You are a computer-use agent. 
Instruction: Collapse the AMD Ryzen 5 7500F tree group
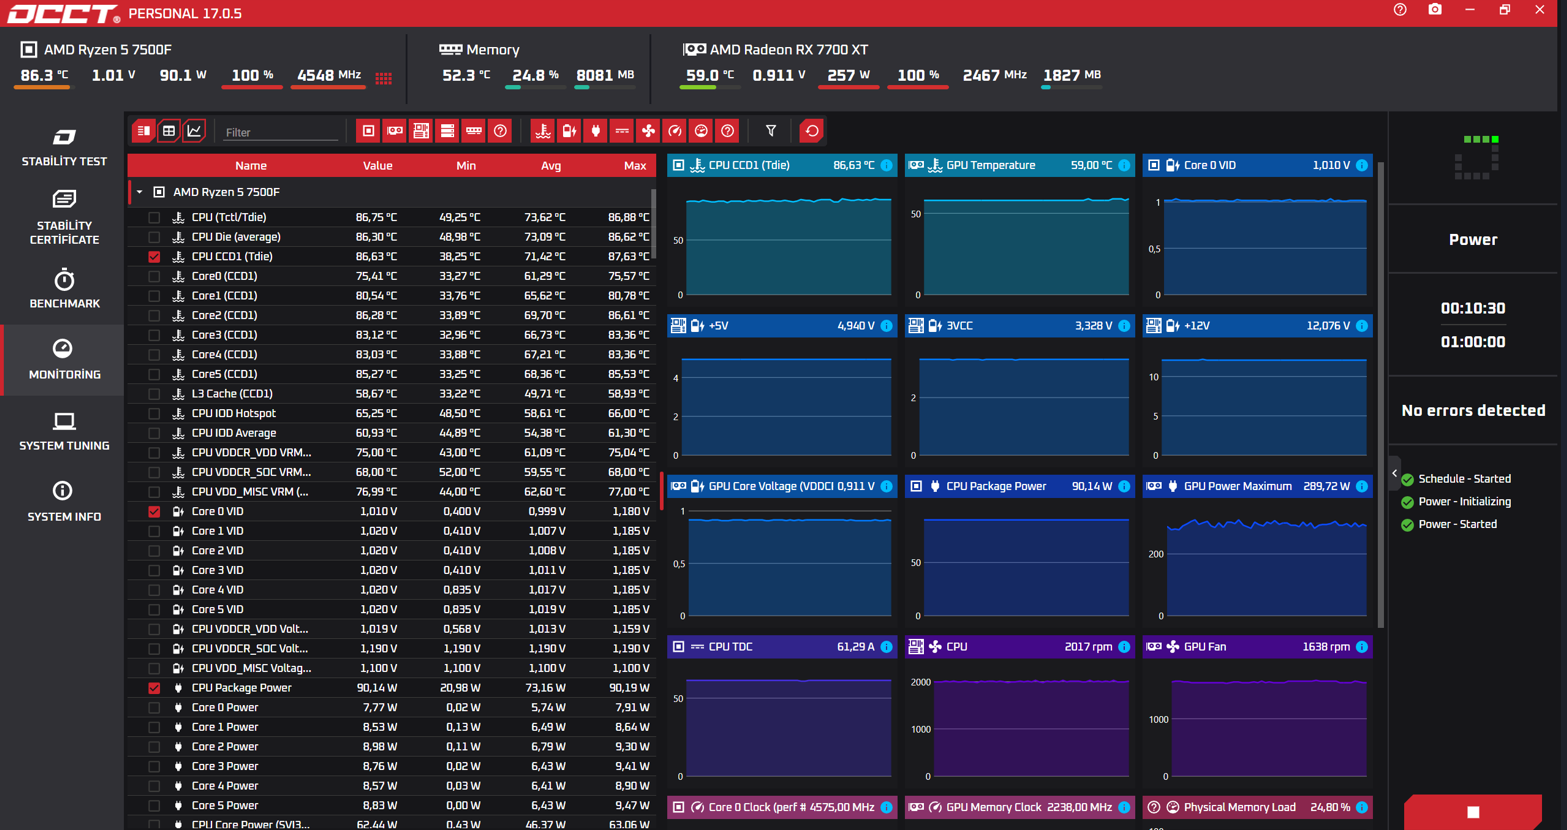139,192
